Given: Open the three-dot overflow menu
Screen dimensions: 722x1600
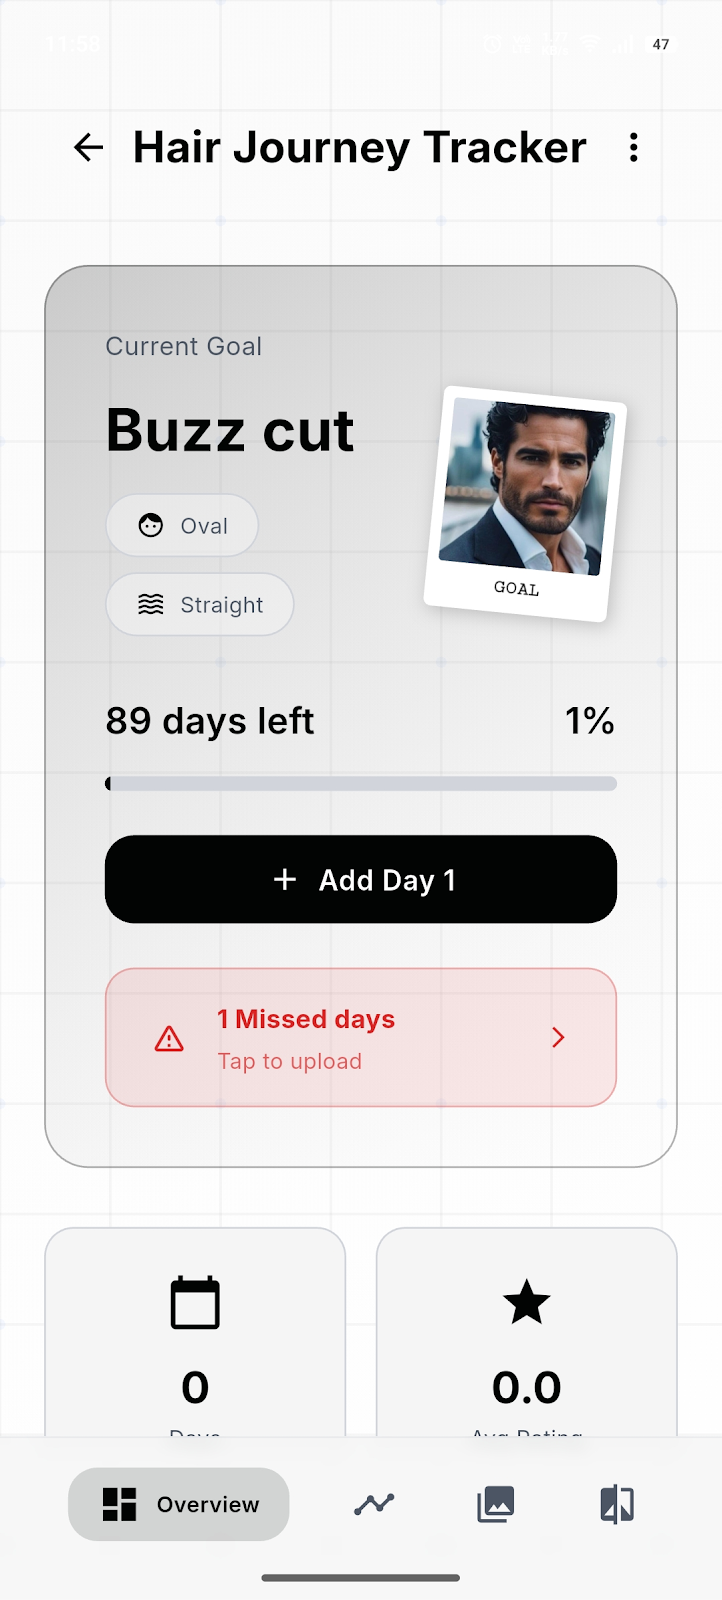Looking at the screenshot, I should [x=633, y=148].
